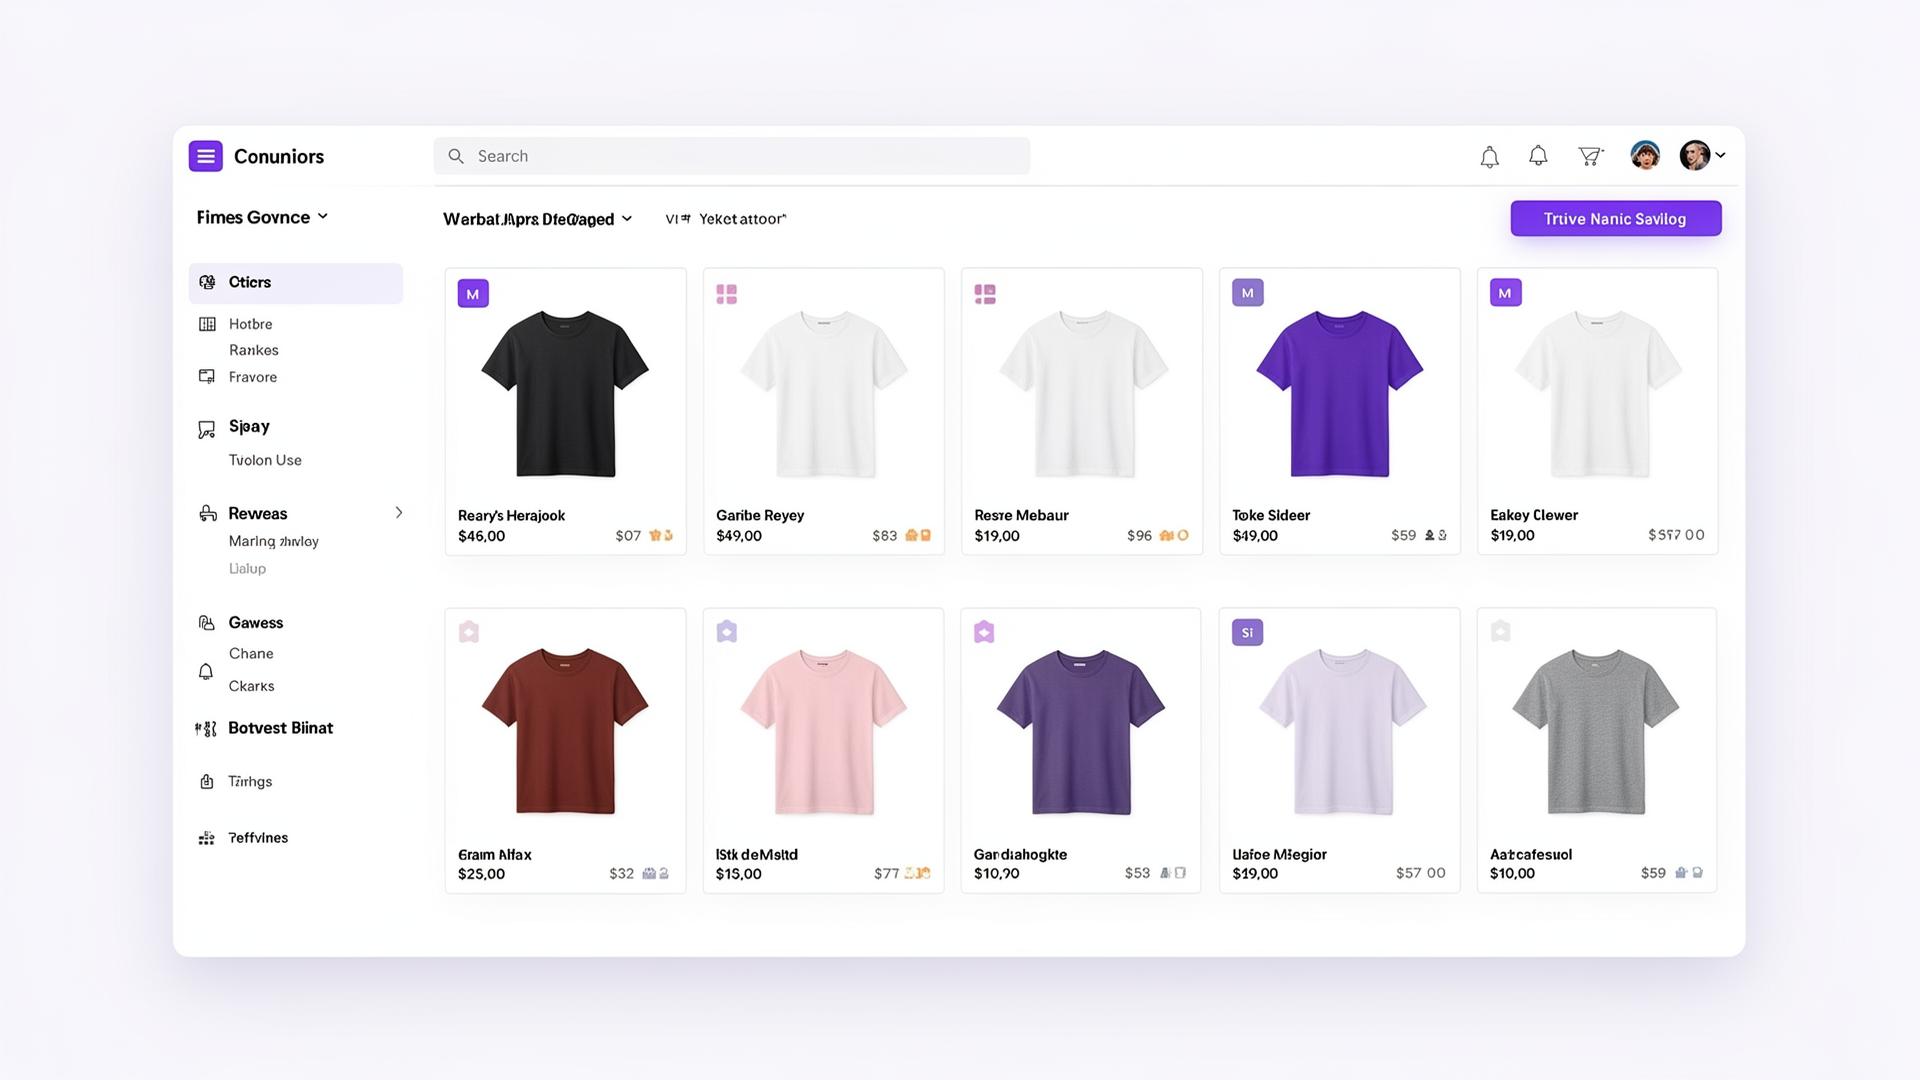
Task: Click the M badge on Eakey Clewer card
Action: (1505, 293)
